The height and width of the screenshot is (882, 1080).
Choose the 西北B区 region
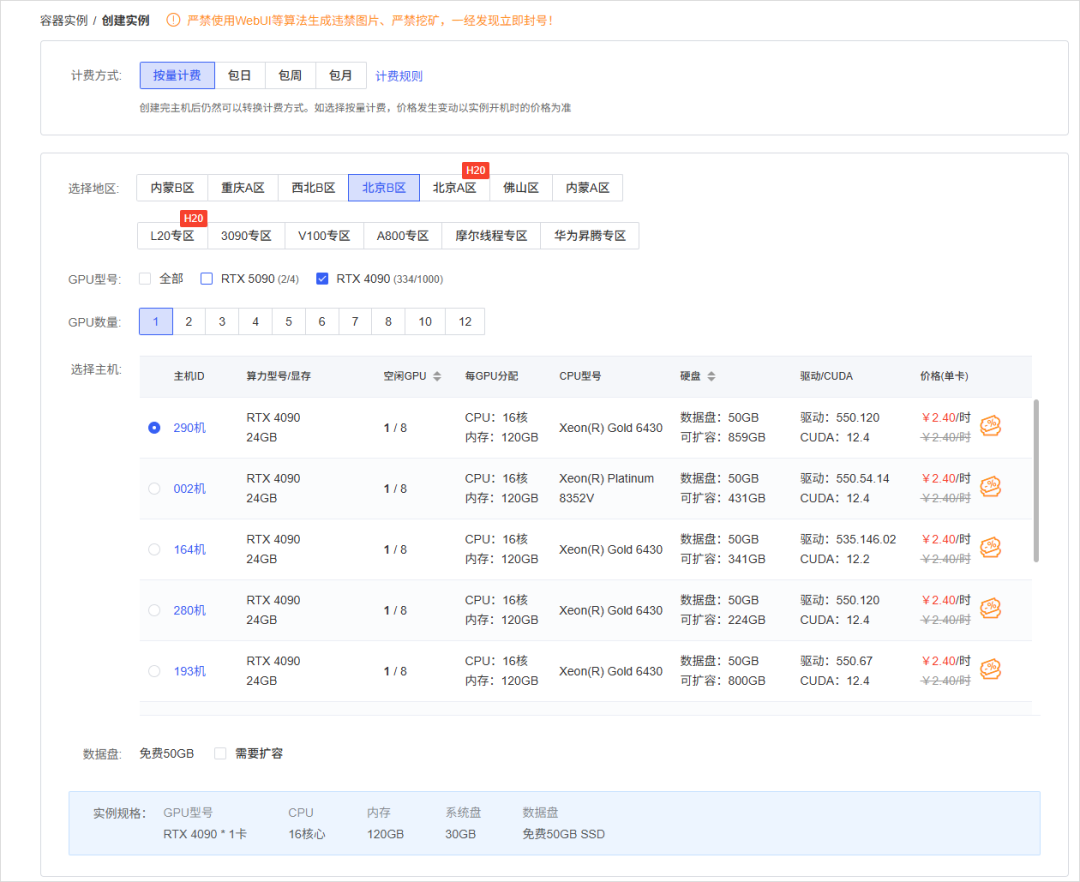tap(313, 188)
